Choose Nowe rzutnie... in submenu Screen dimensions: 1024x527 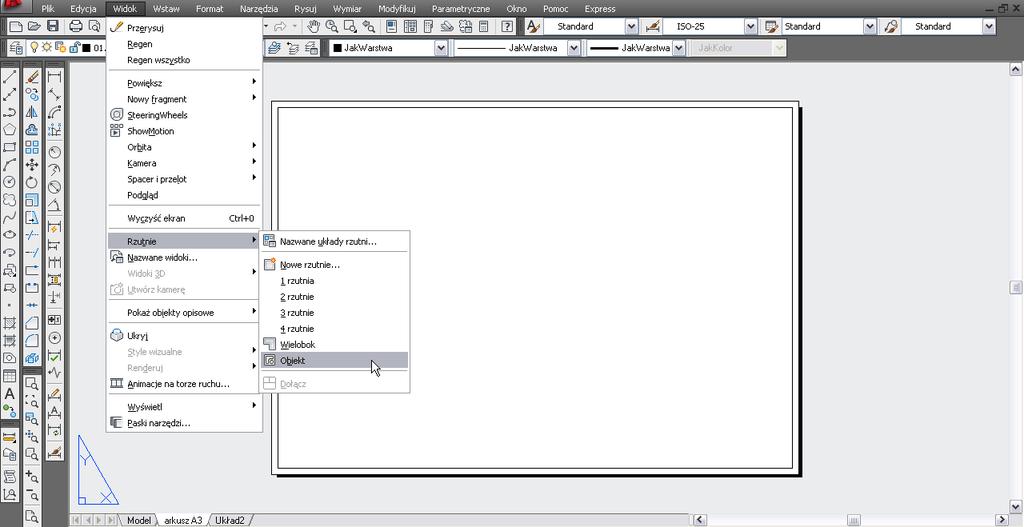334,265
